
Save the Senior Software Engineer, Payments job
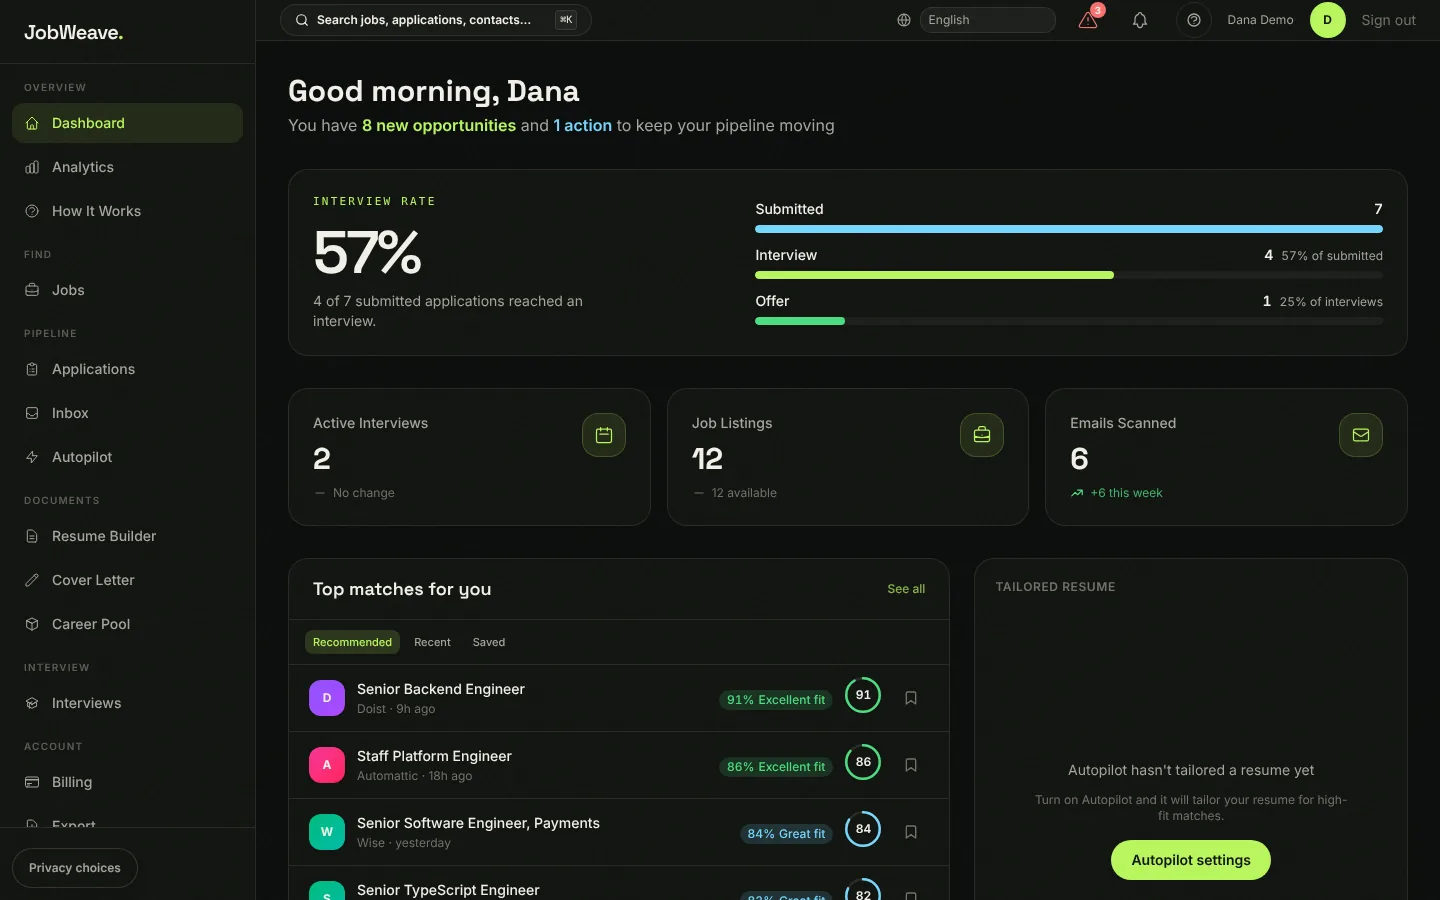tap(911, 832)
